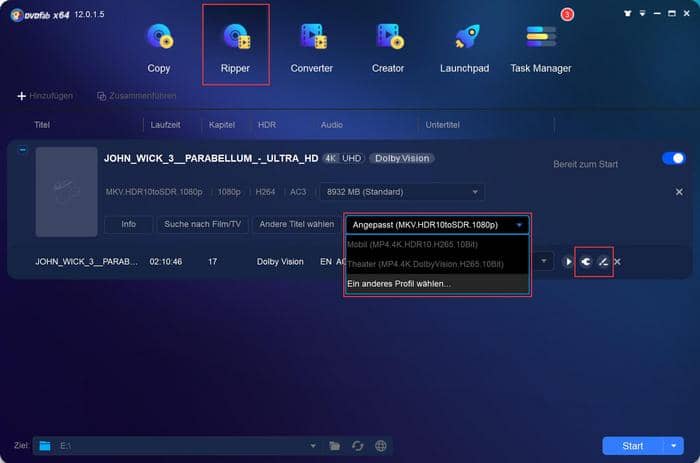Click the Untertitel column header
700x463 pixels.
coord(442,125)
